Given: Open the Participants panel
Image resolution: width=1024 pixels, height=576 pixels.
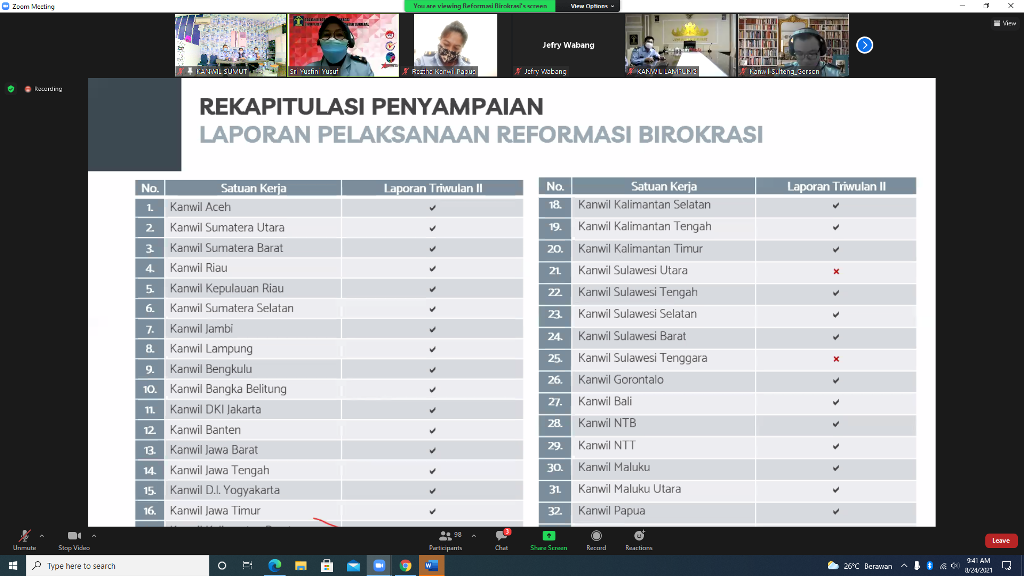Looking at the screenshot, I should tap(445, 537).
